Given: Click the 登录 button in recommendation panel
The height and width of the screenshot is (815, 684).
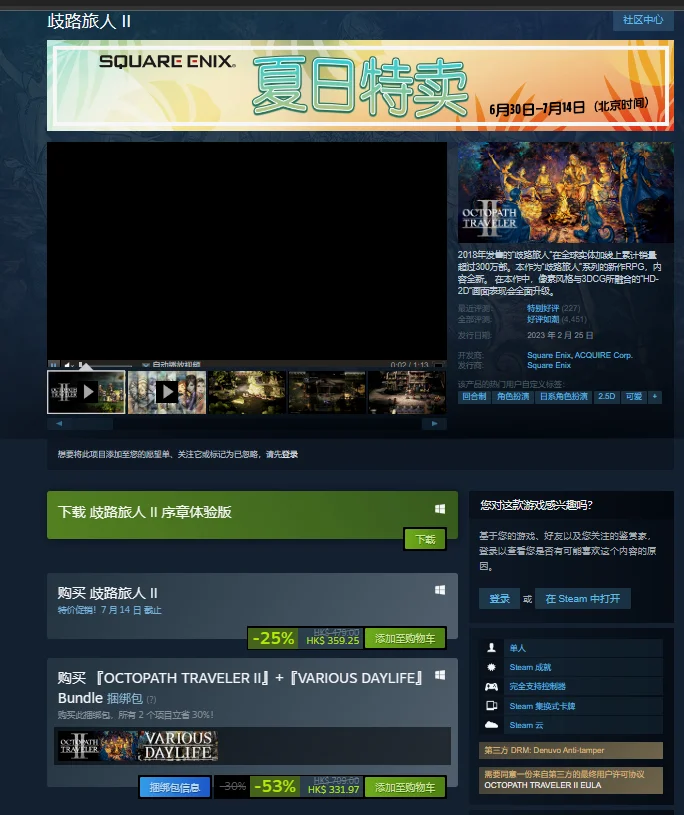Looking at the screenshot, I should (x=499, y=599).
